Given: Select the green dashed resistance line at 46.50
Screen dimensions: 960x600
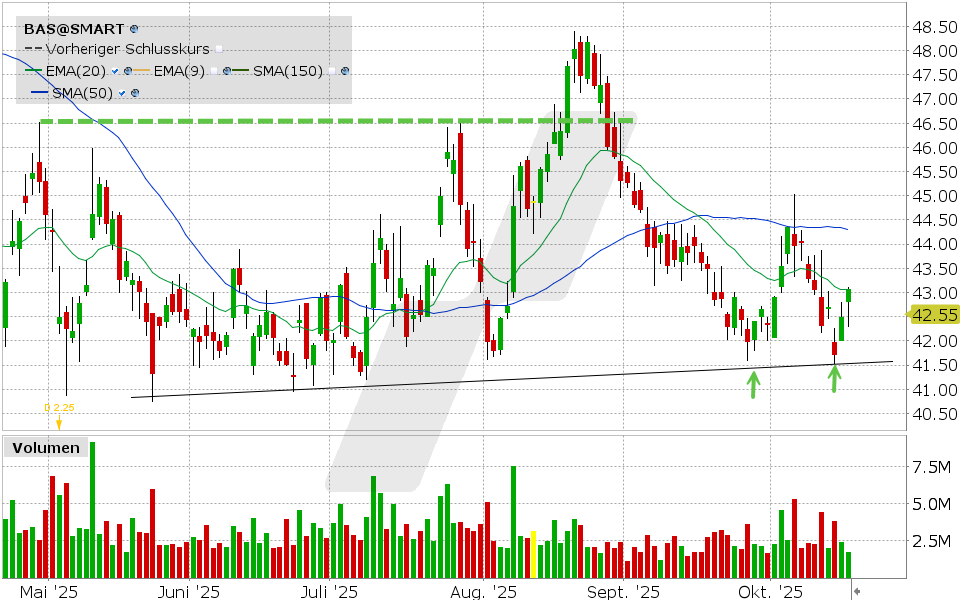Looking at the screenshot, I should 300,121.
